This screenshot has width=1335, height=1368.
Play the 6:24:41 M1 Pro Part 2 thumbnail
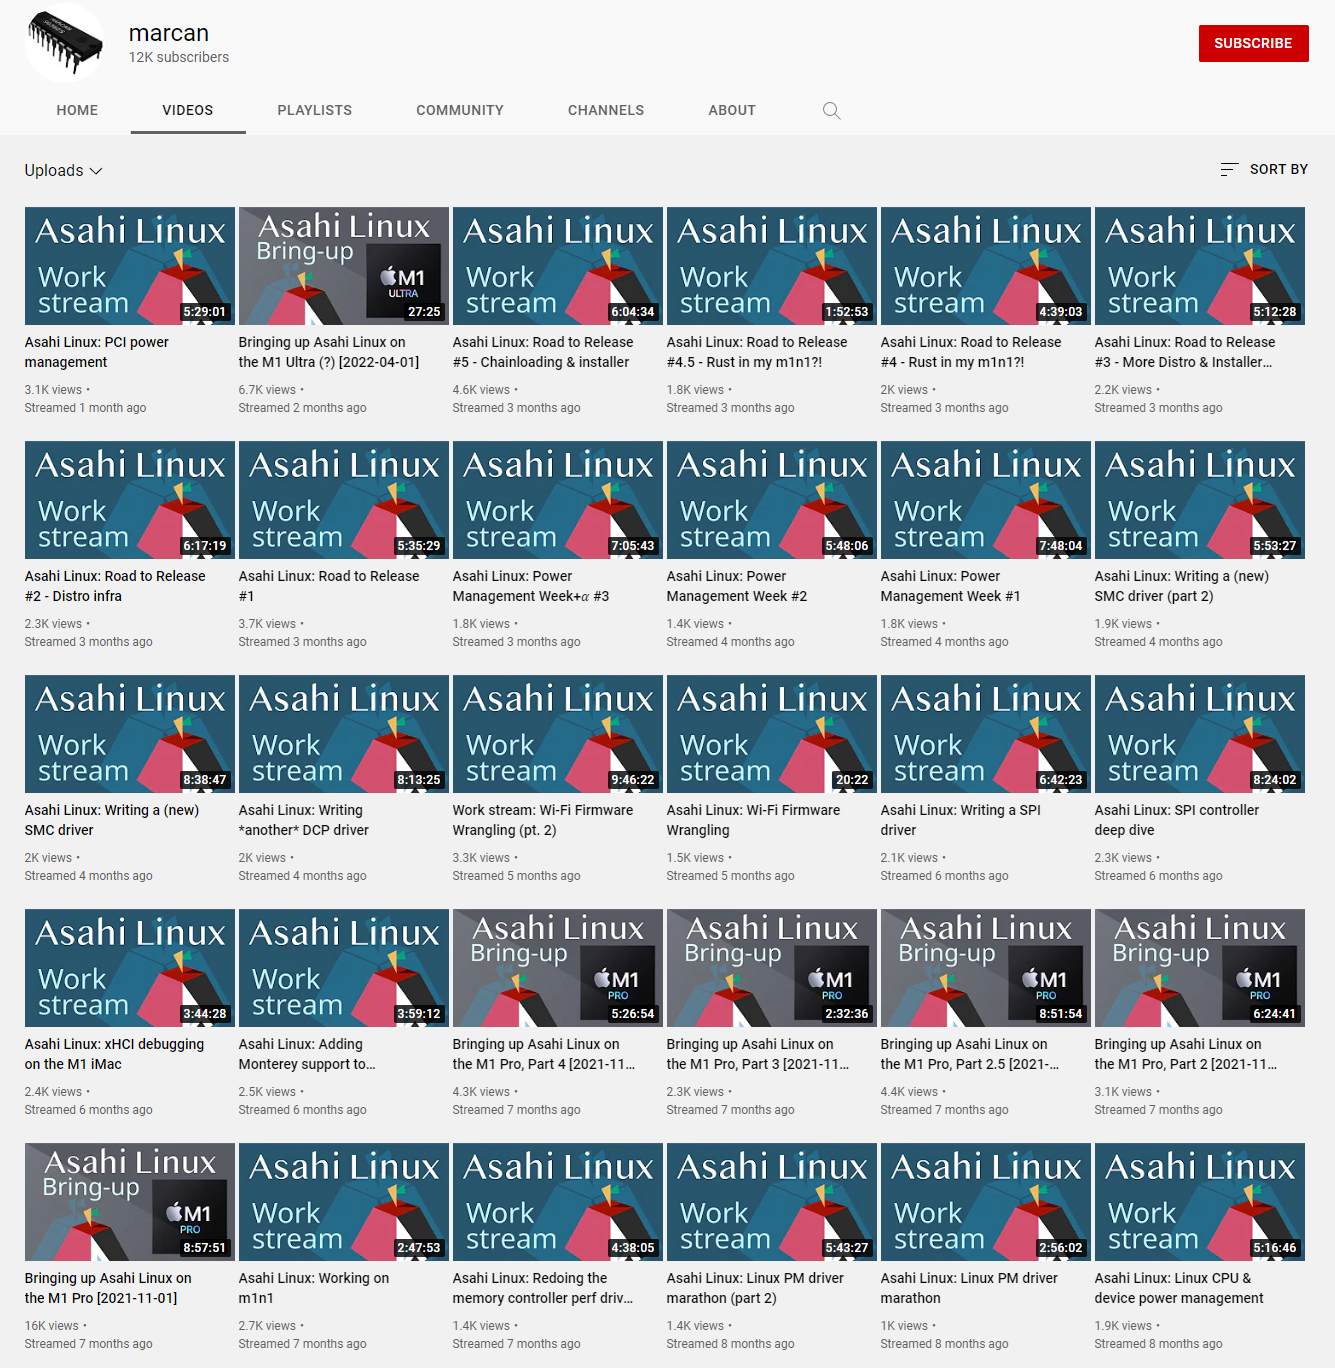(x=1200, y=968)
